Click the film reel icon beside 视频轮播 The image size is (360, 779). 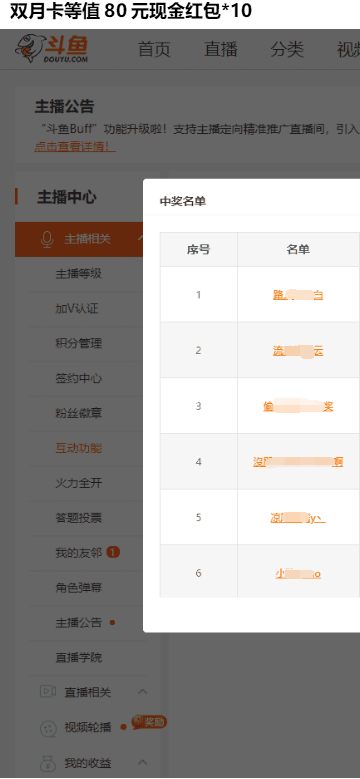pyautogui.click(x=48, y=728)
